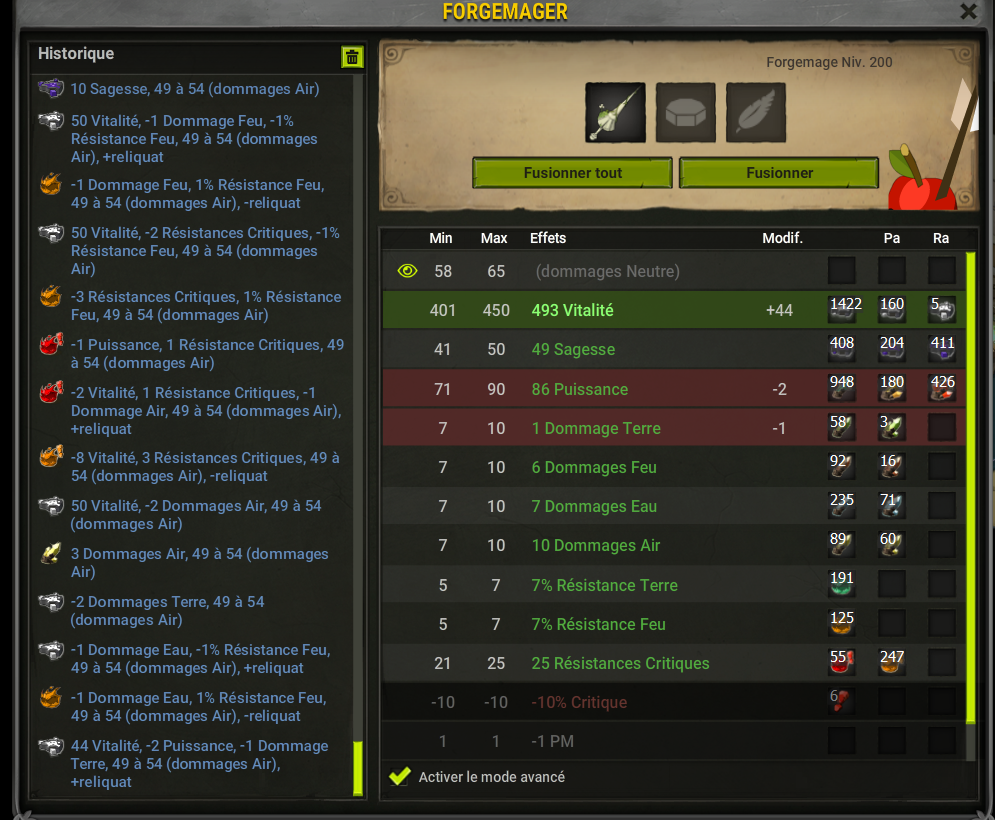Select the Pa Dommages Air rune 60
Screen dimensions: 995x820
coord(892,545)
